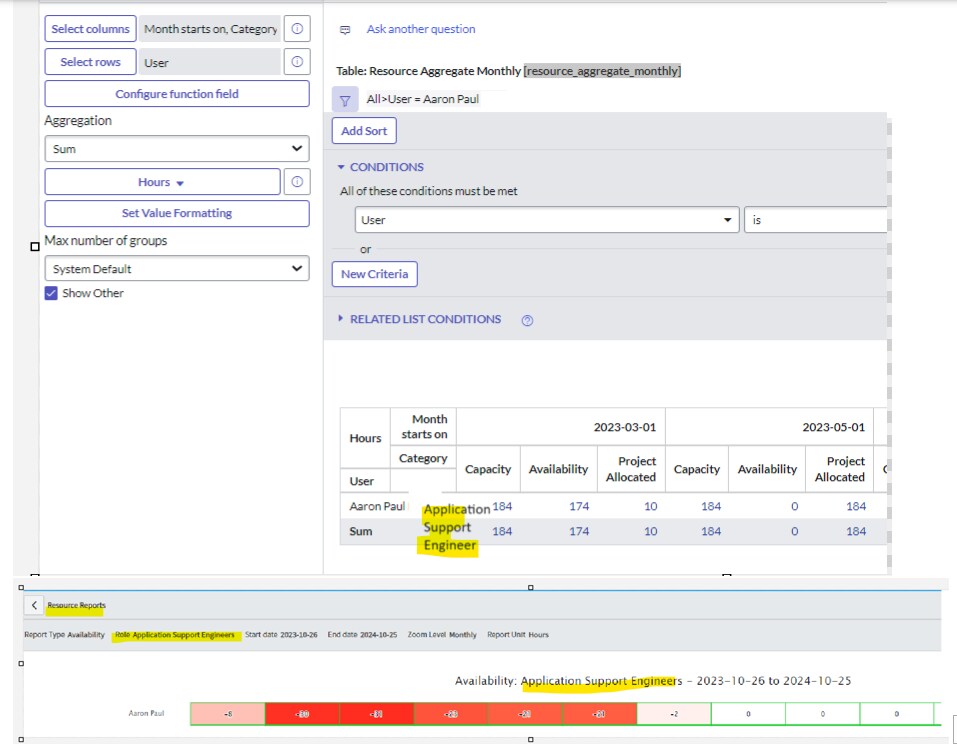
Task: Click the info icon next to Month starts on, Category
Action: [297, 29]
